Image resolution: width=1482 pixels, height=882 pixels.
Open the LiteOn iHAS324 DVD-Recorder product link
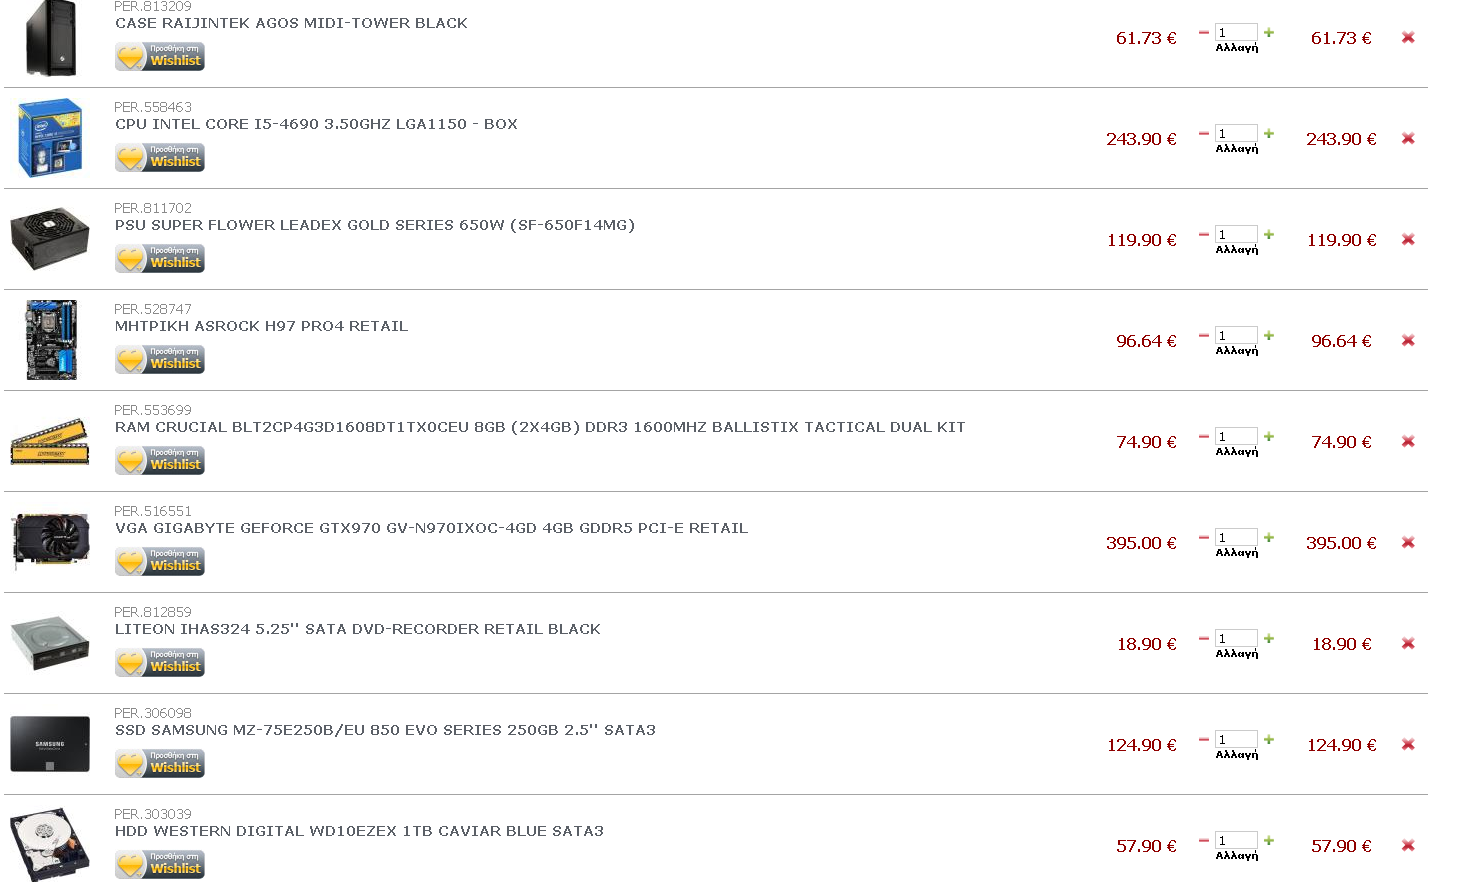tap(357, 629)
